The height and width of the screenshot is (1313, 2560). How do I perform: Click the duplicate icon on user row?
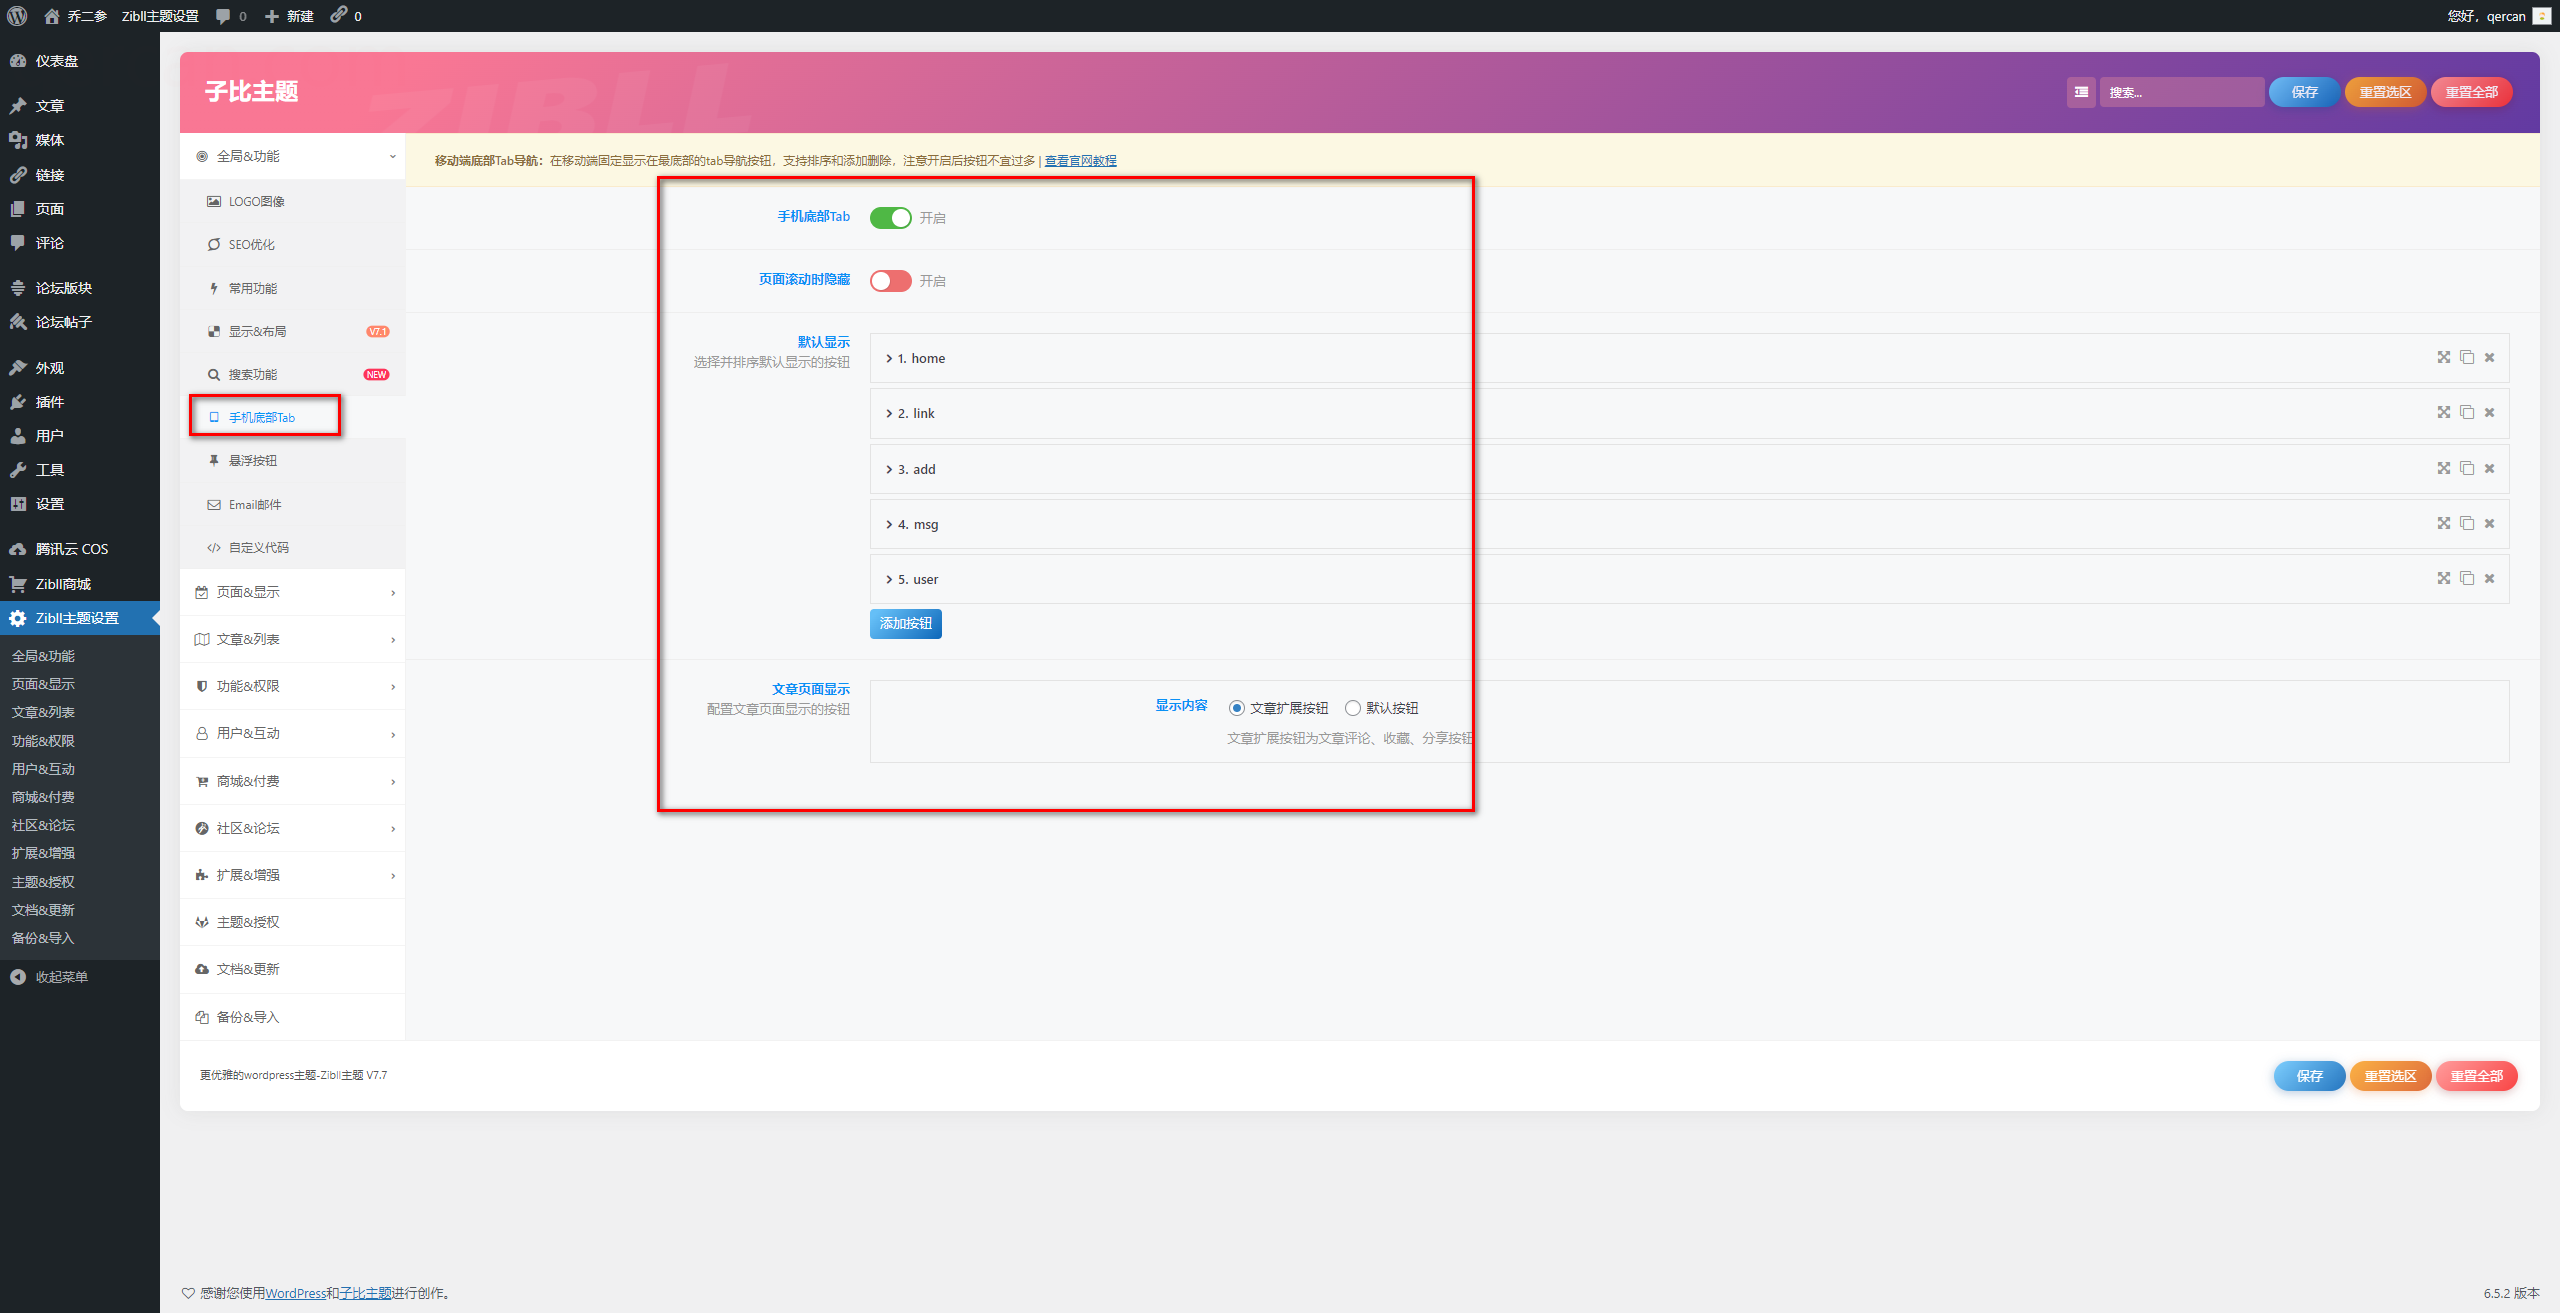2467,579
